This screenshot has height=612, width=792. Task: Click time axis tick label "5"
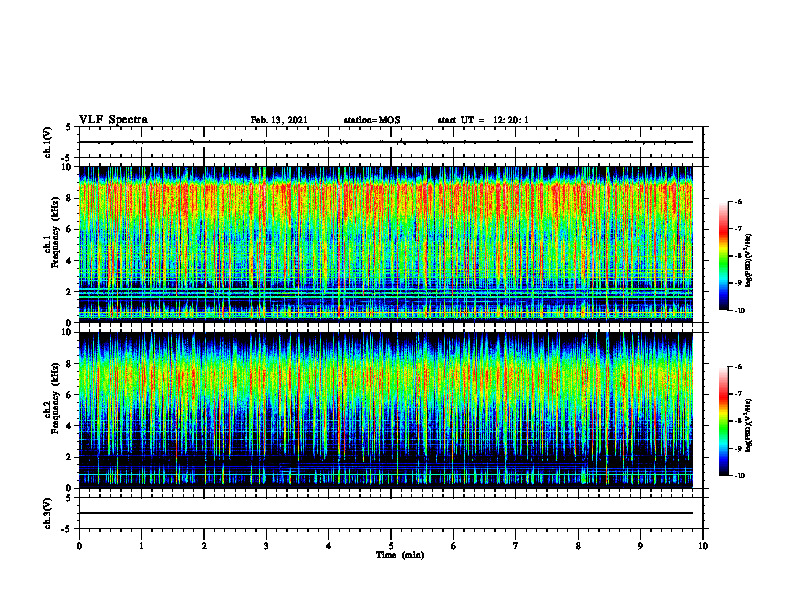pyautogui.click(x=391, y=546)
